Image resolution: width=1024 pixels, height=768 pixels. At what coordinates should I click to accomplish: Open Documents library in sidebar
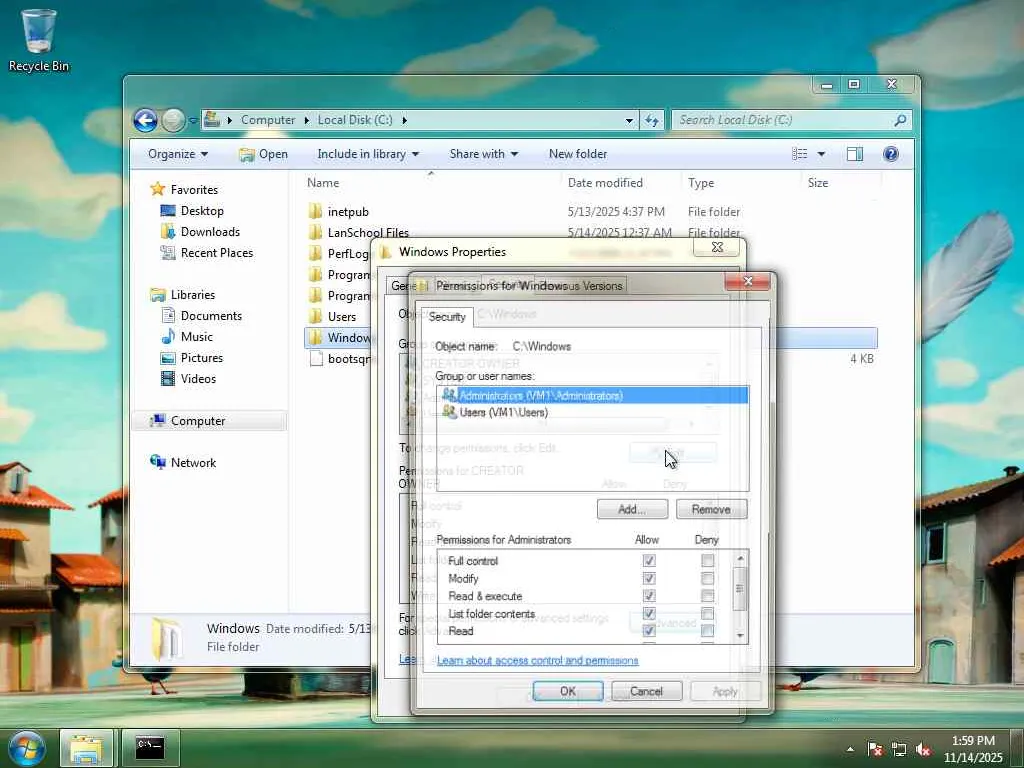[201, 316]
